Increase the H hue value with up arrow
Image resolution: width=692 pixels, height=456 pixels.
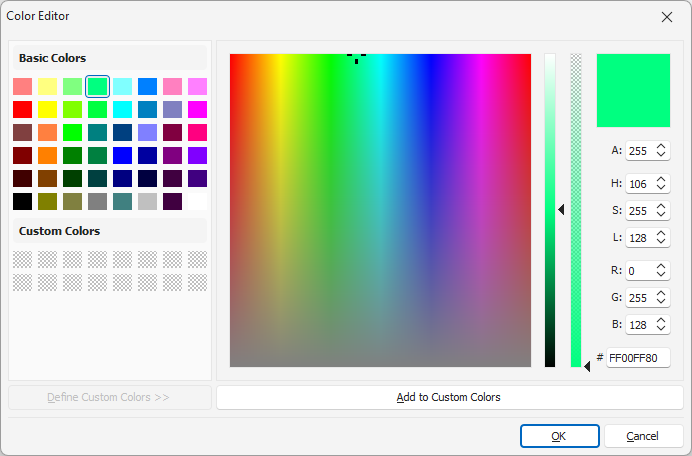pos(661,179)
